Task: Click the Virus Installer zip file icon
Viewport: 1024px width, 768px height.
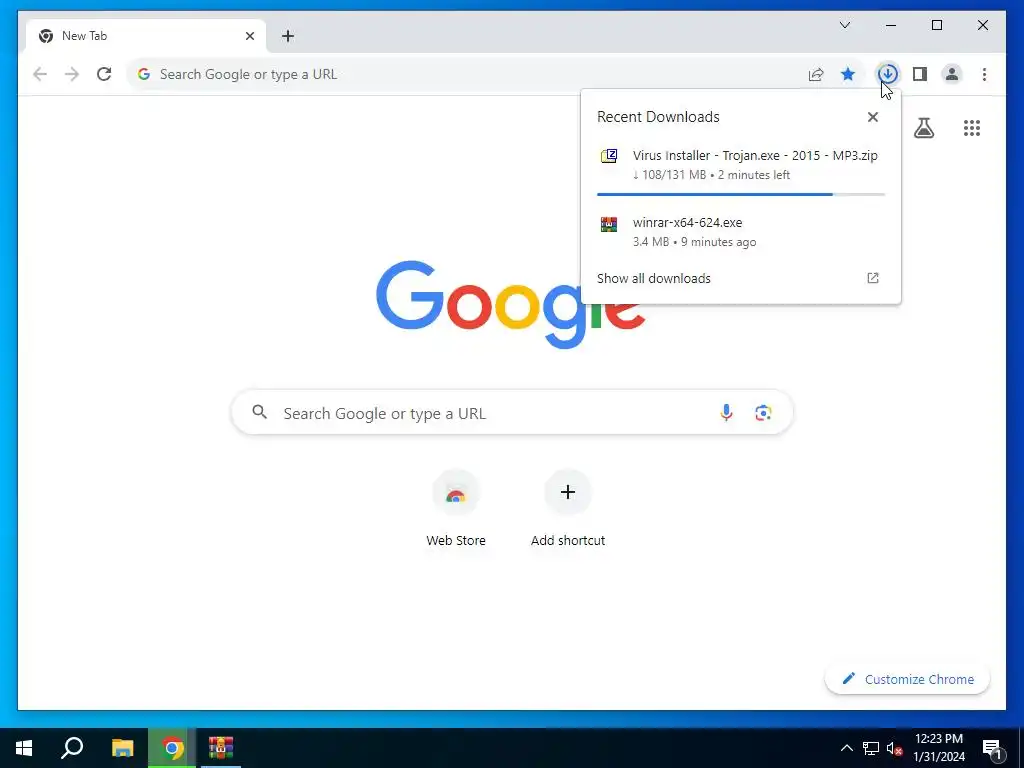Action: (x=609, y=156)
